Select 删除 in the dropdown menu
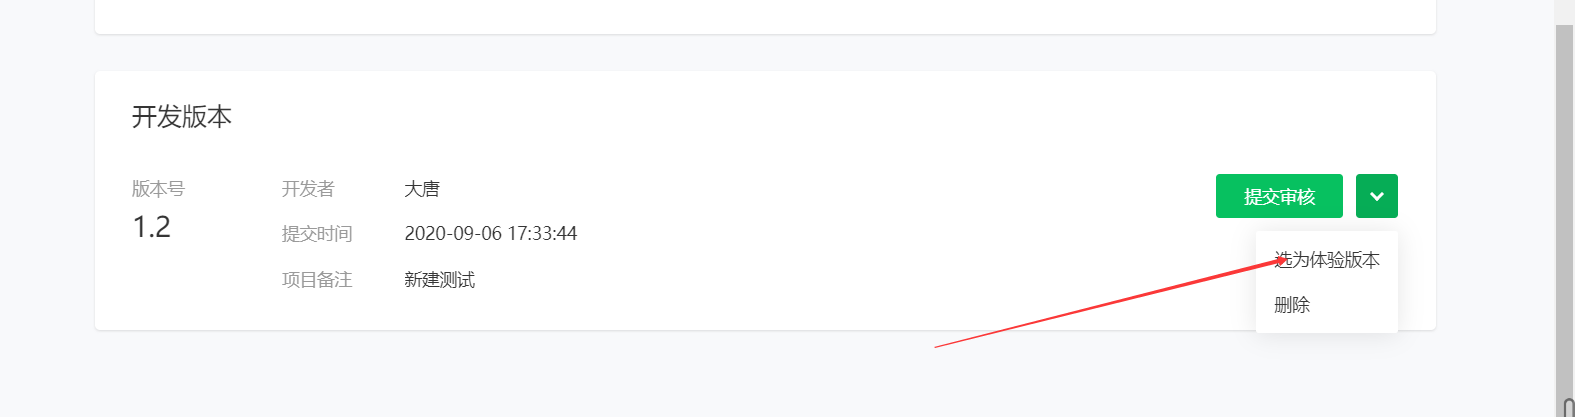The width and height of the screenshot is (1575, 417). tap(1292, 305)
